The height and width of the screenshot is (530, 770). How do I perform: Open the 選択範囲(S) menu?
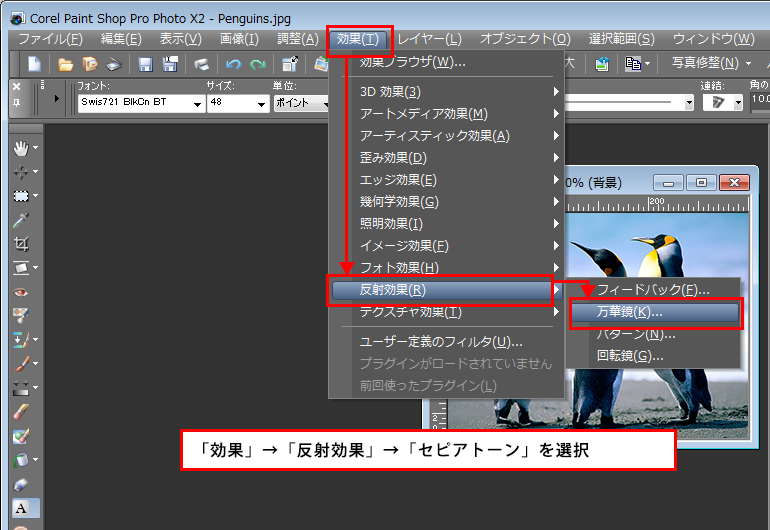click(x=622, y=39)
